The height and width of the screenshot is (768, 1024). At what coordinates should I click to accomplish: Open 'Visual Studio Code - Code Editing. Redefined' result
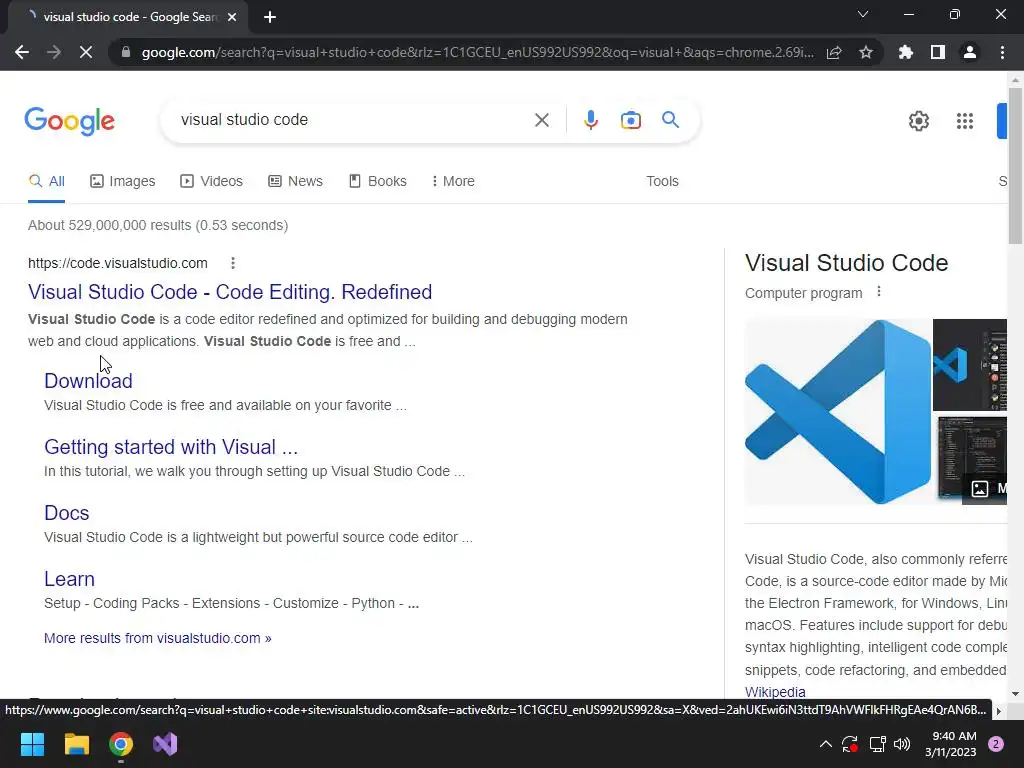(230, 292)
